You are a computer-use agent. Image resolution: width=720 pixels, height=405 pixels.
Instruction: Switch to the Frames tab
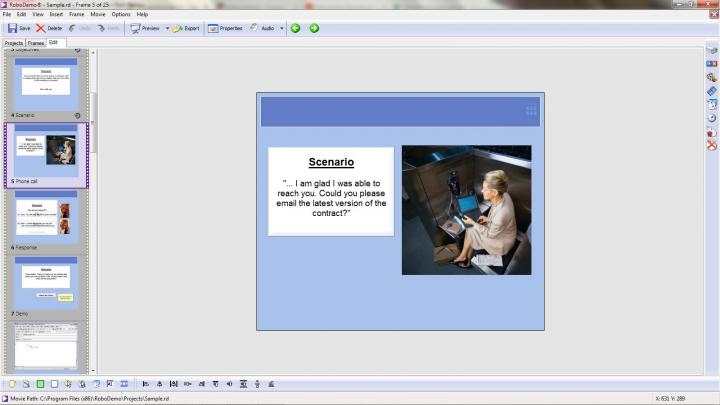[36, 43]
